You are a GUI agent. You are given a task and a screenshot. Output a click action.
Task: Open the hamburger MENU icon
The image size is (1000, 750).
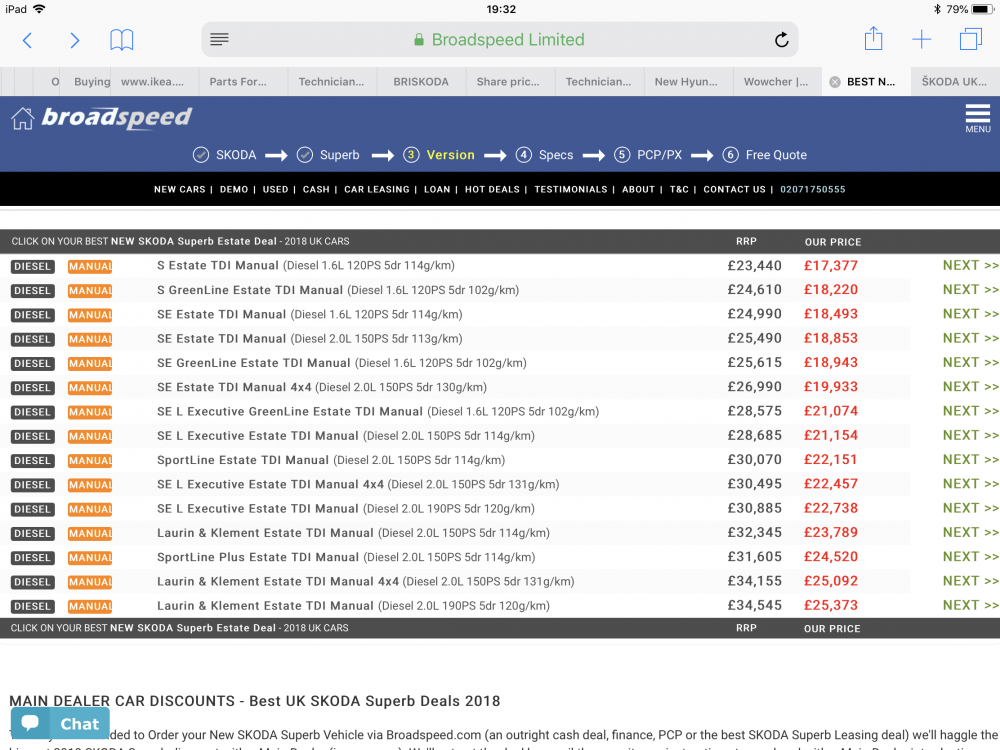977,118
